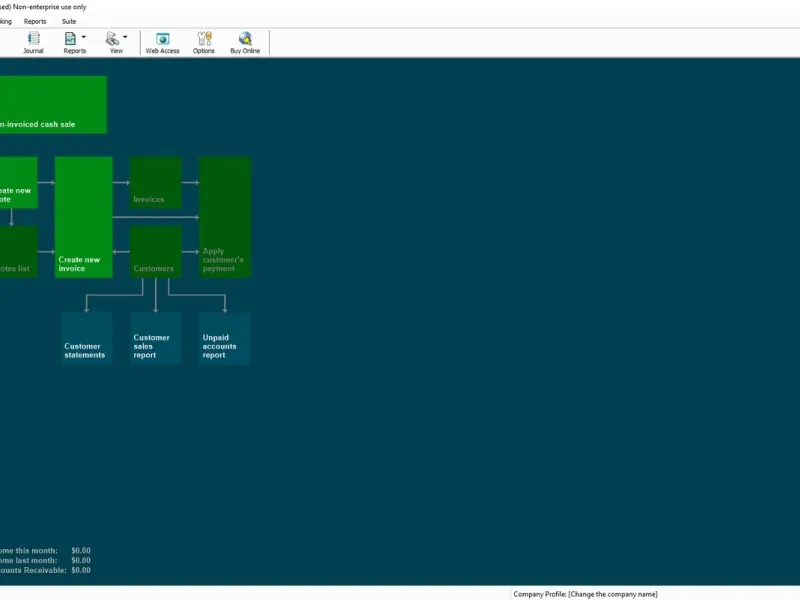Click the Buy Online icon
Viewport: 800px width, 600px height.
(x=245, y=42)
